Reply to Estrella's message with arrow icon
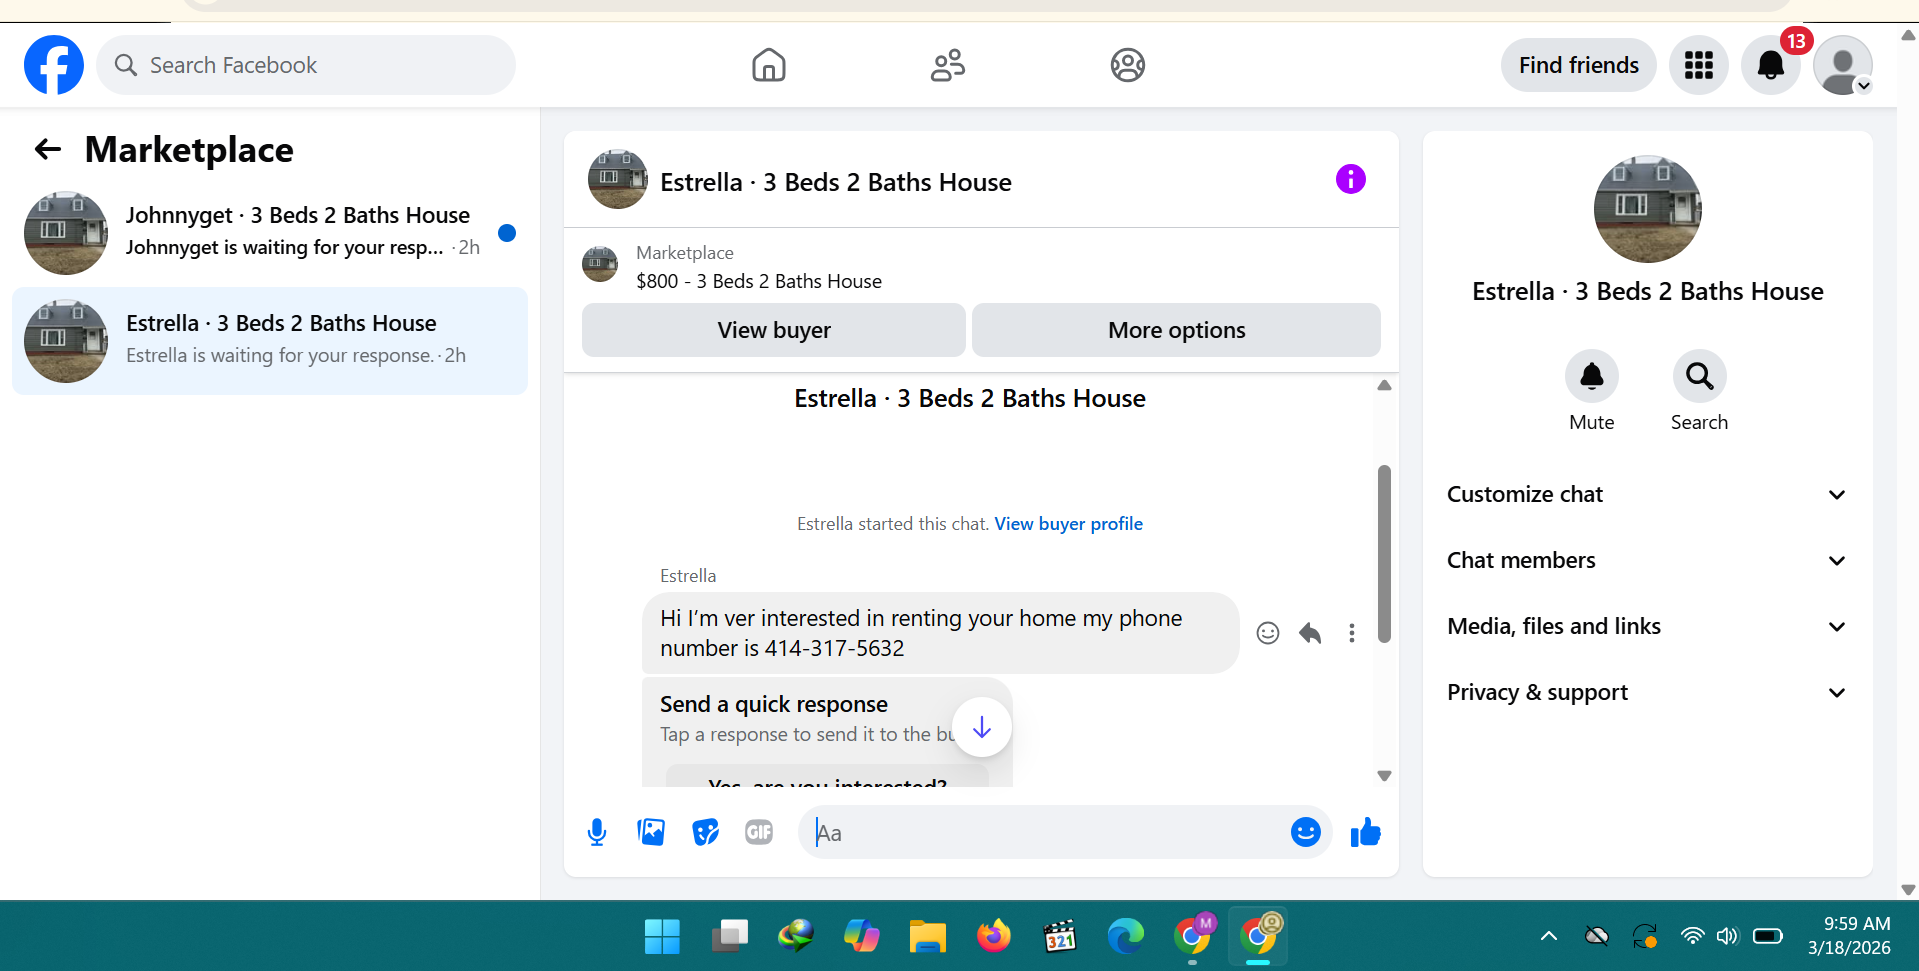This screenshot has width=1919, height=971. [x=1310, y=633]
